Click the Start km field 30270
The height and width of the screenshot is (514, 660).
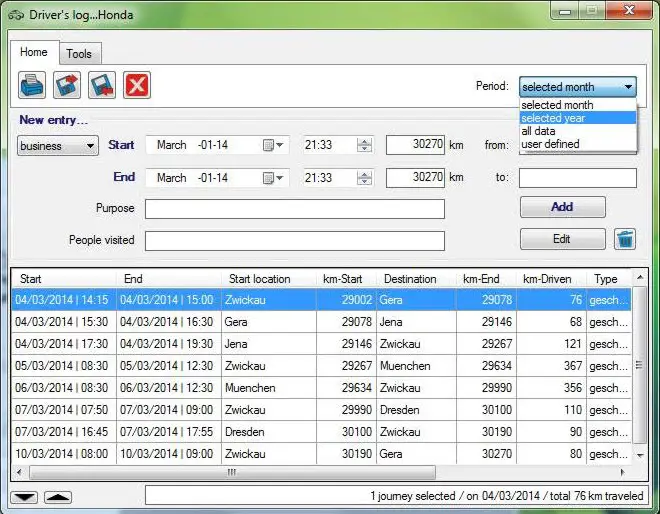(415, 145)
